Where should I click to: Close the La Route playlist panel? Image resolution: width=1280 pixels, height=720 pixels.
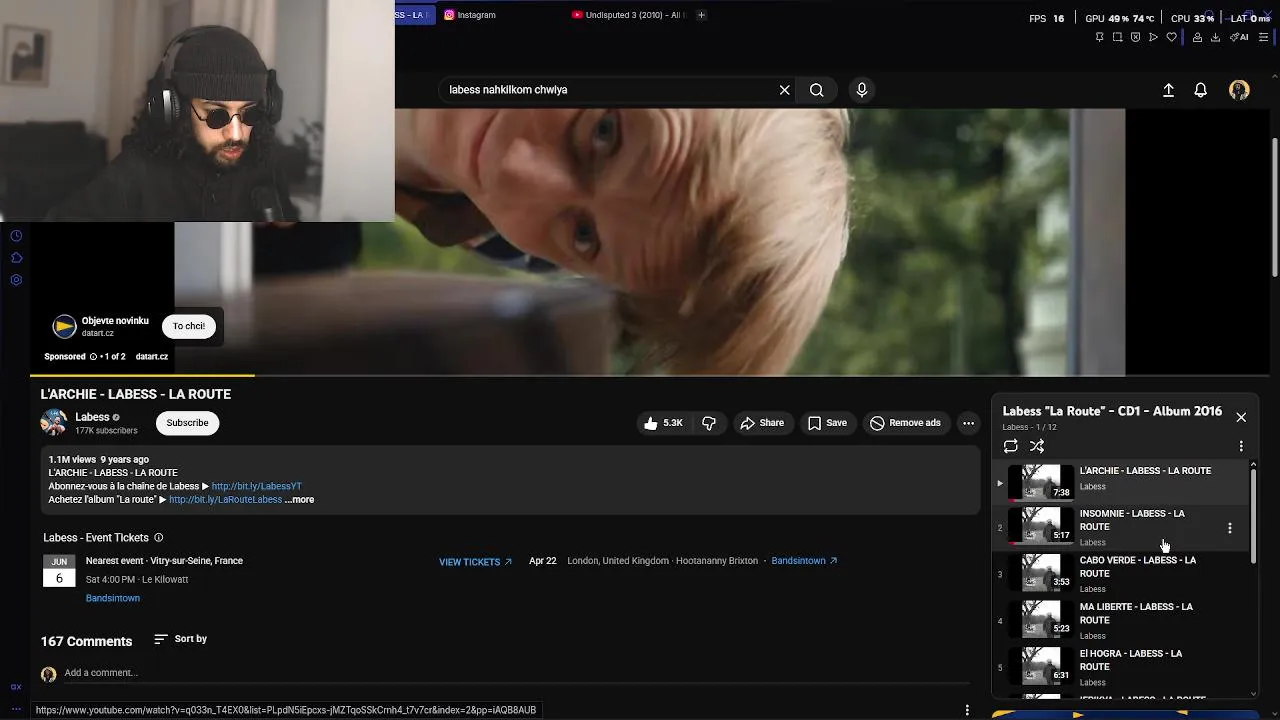click(1241, 417)
